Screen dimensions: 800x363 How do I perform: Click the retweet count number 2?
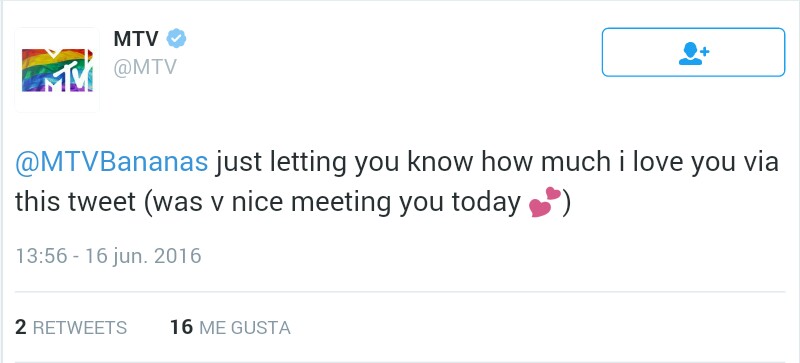(20, 327)
